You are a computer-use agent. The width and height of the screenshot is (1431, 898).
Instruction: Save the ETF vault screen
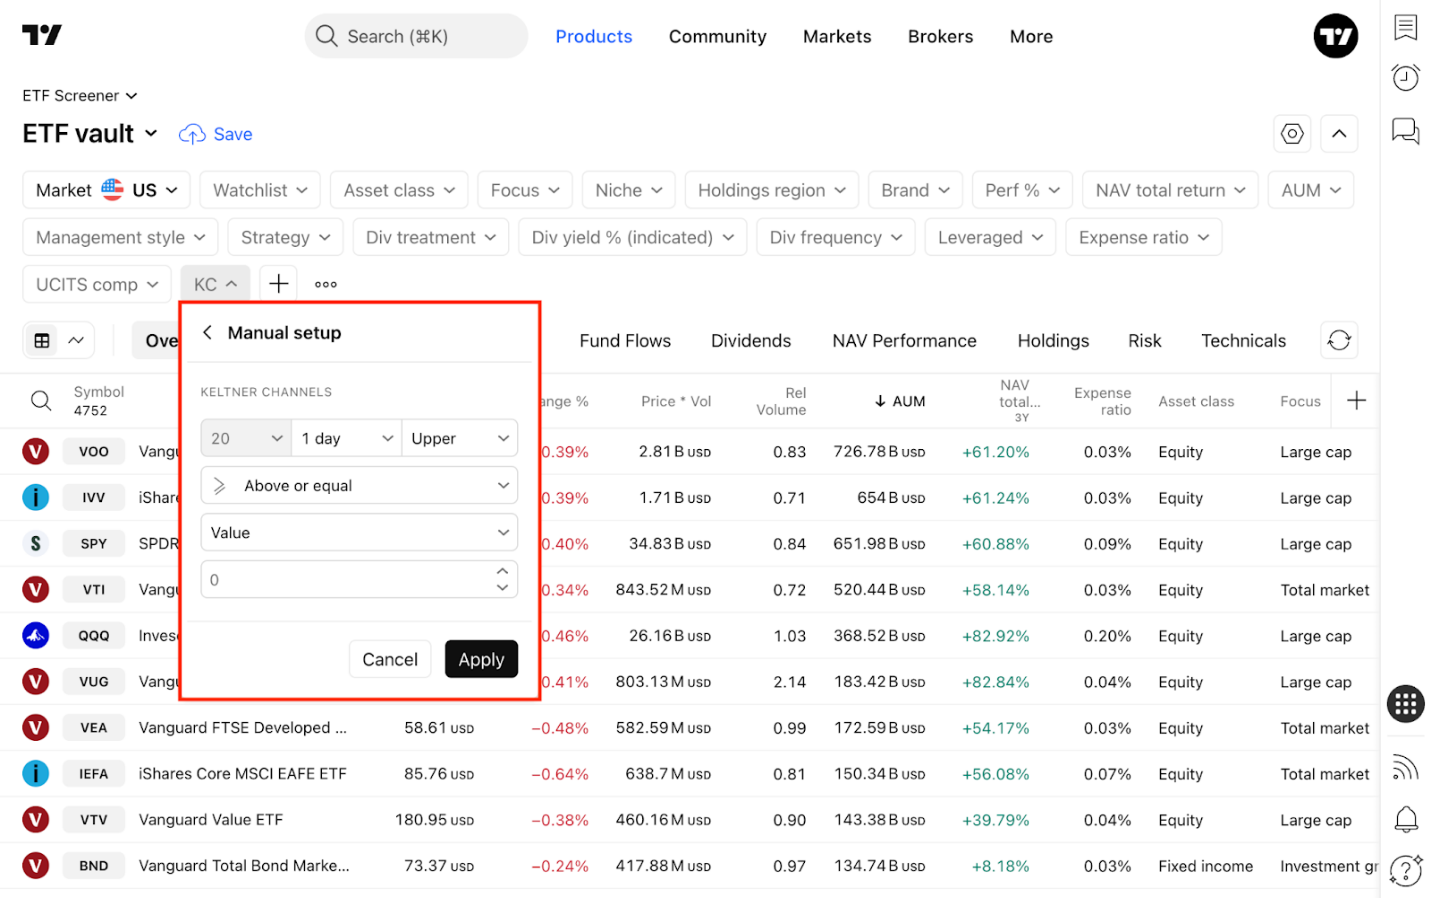216,134
